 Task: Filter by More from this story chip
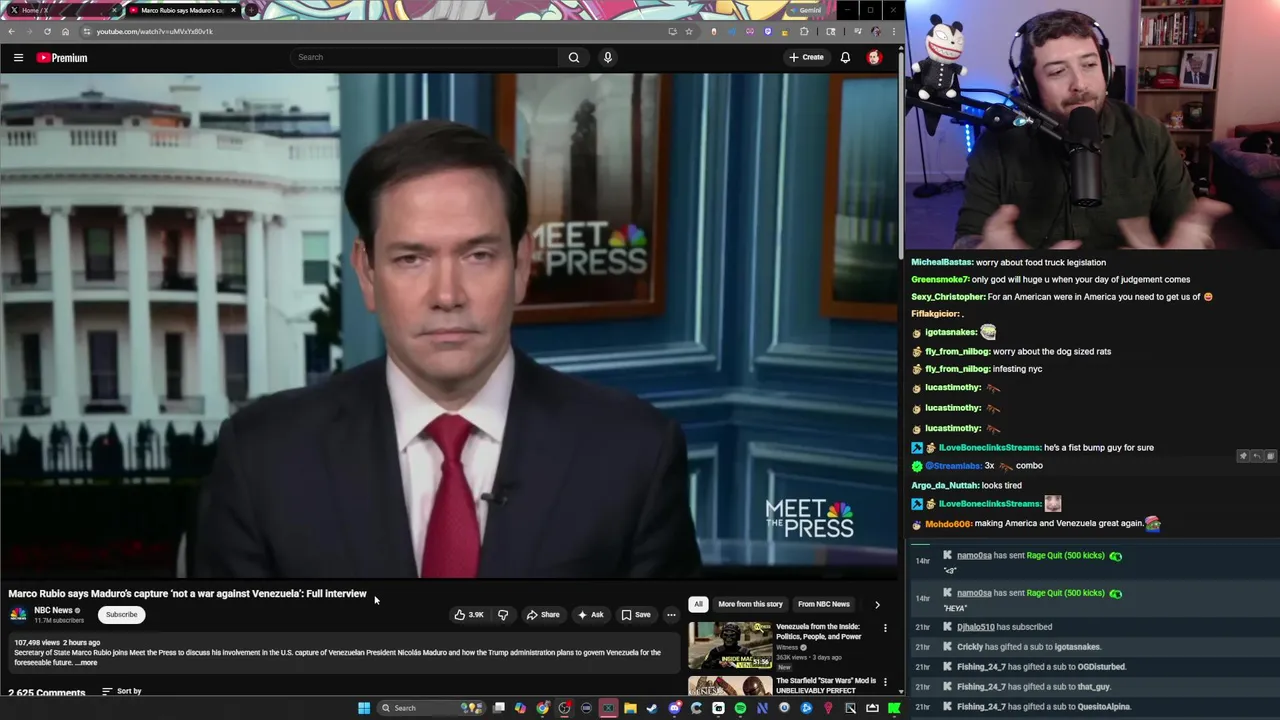pyautogui.click(x=750, y=604)
